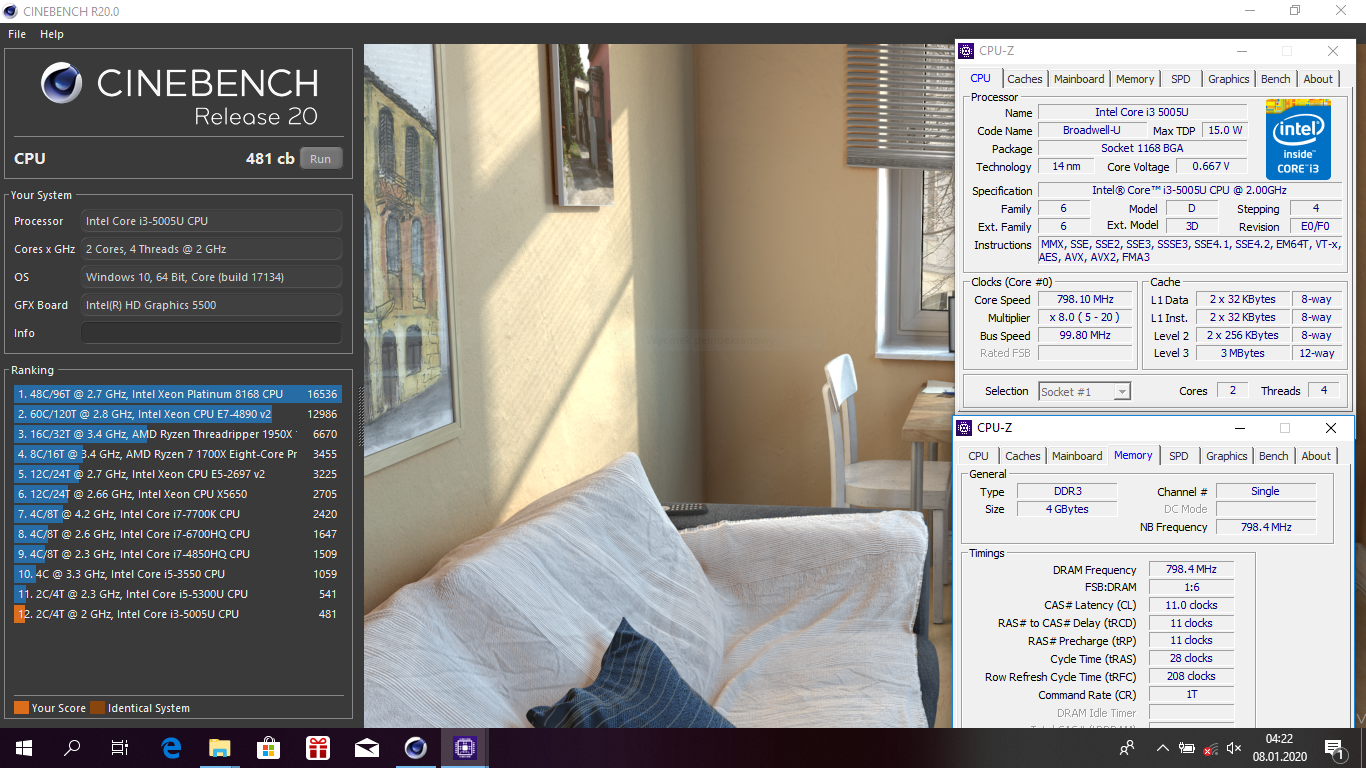Open Microsoft Store from the taskbar
This screenshot has height=768, width=1366.
269,747
